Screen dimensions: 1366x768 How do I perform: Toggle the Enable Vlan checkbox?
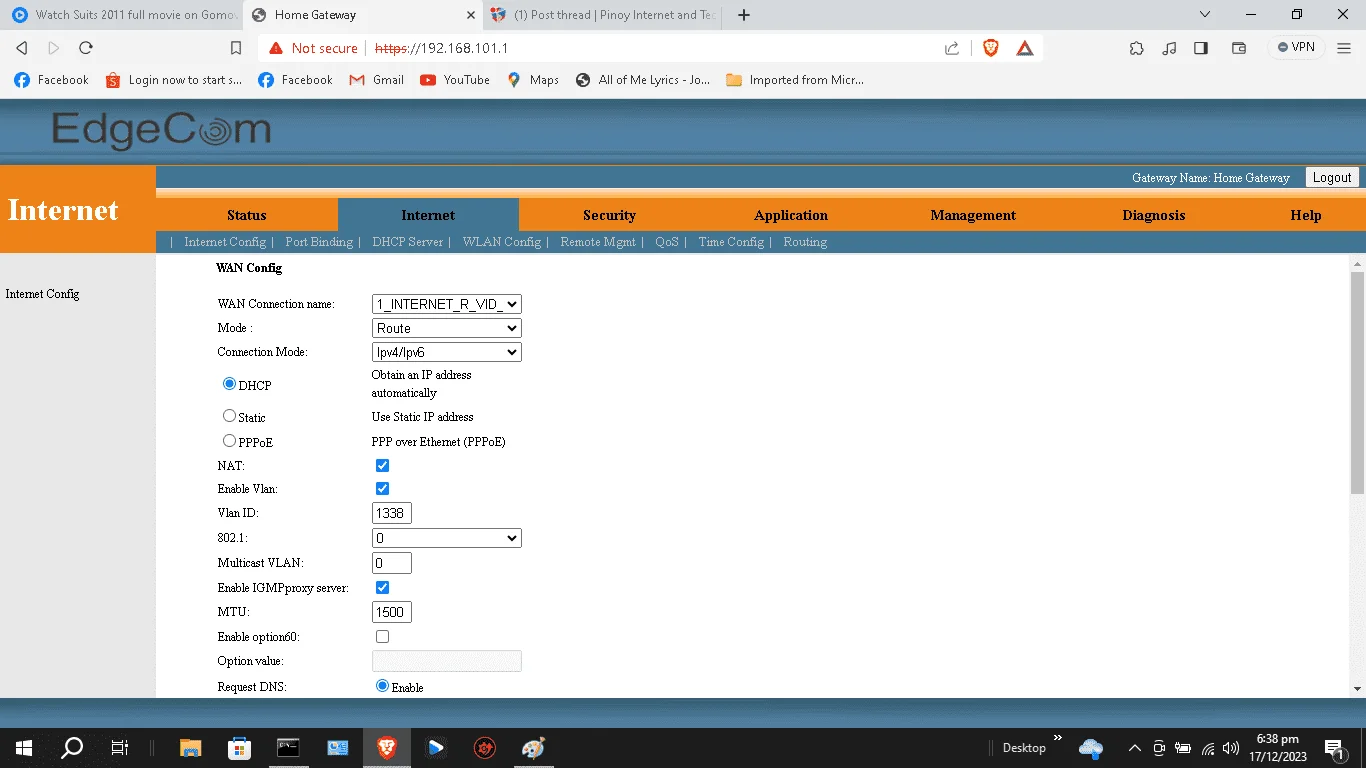382,488
